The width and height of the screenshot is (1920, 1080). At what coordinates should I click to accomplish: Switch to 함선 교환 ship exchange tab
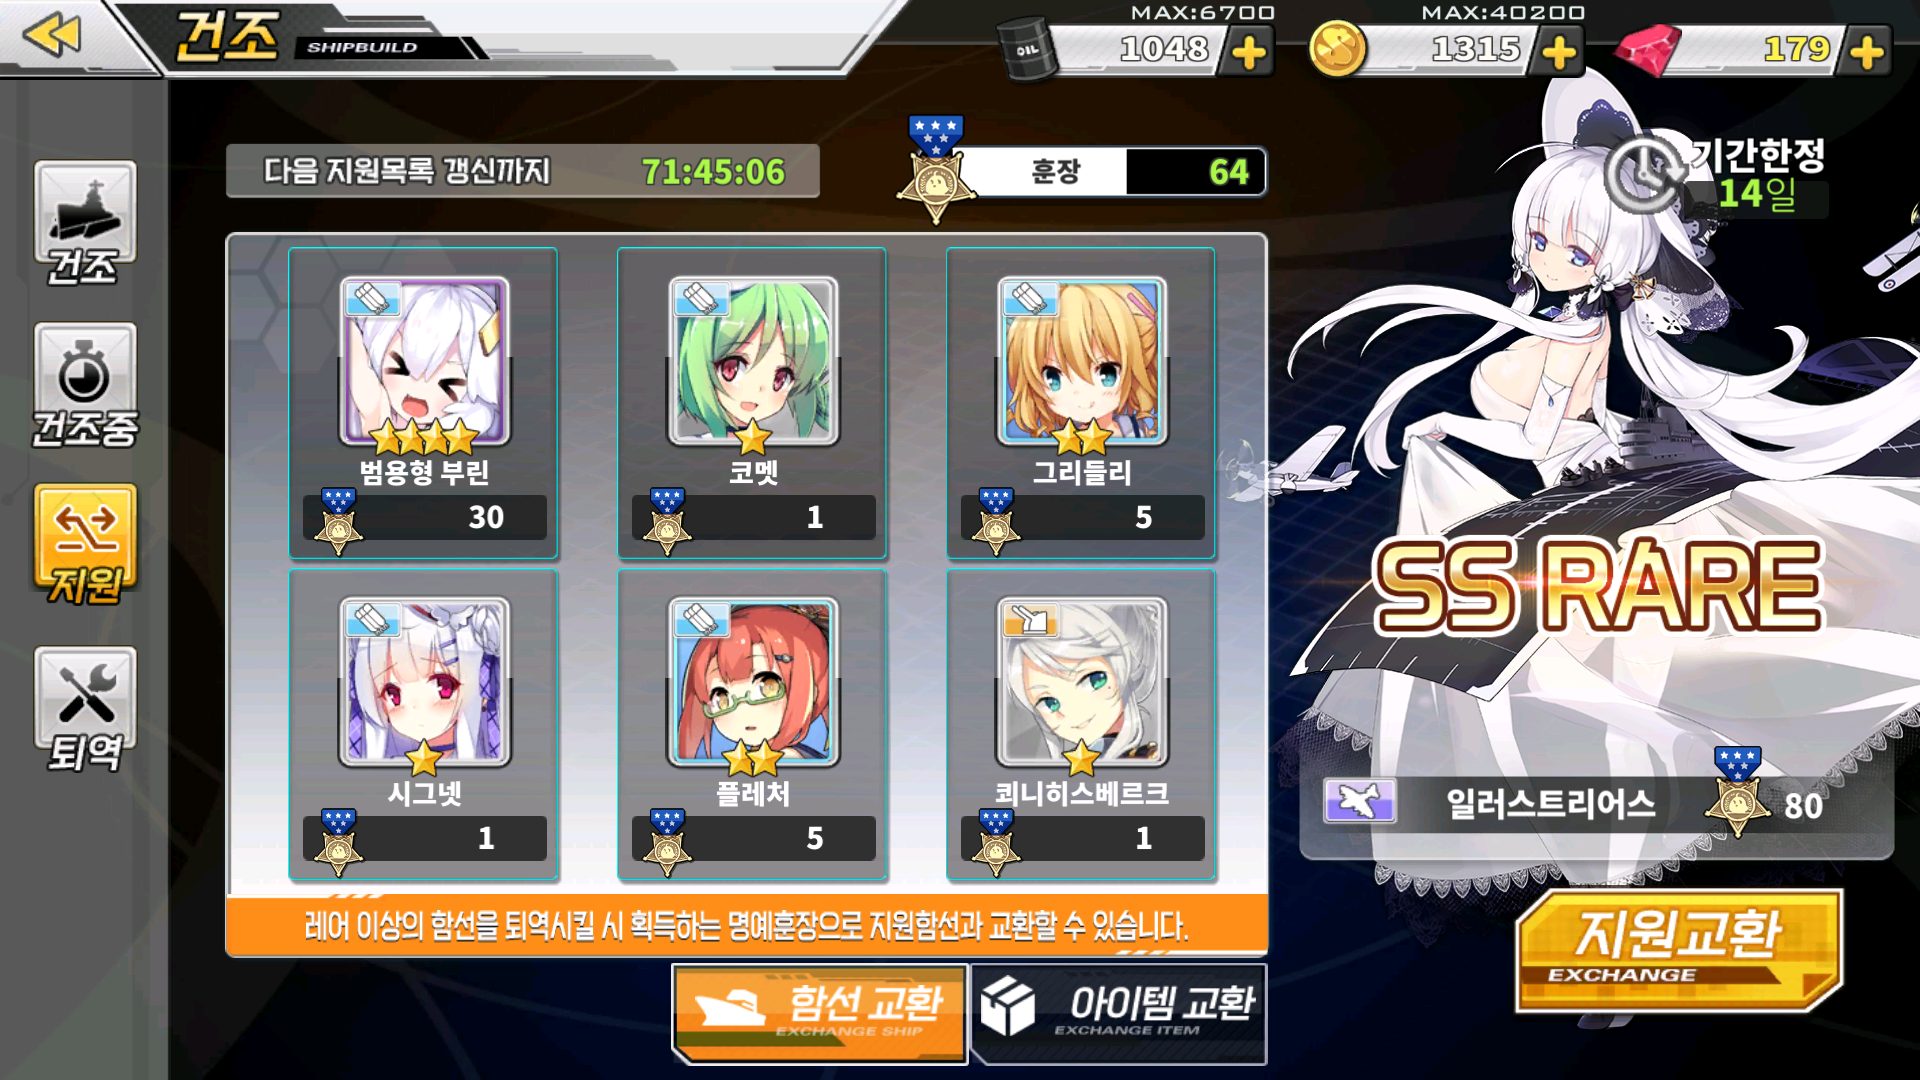point(820,1013)
